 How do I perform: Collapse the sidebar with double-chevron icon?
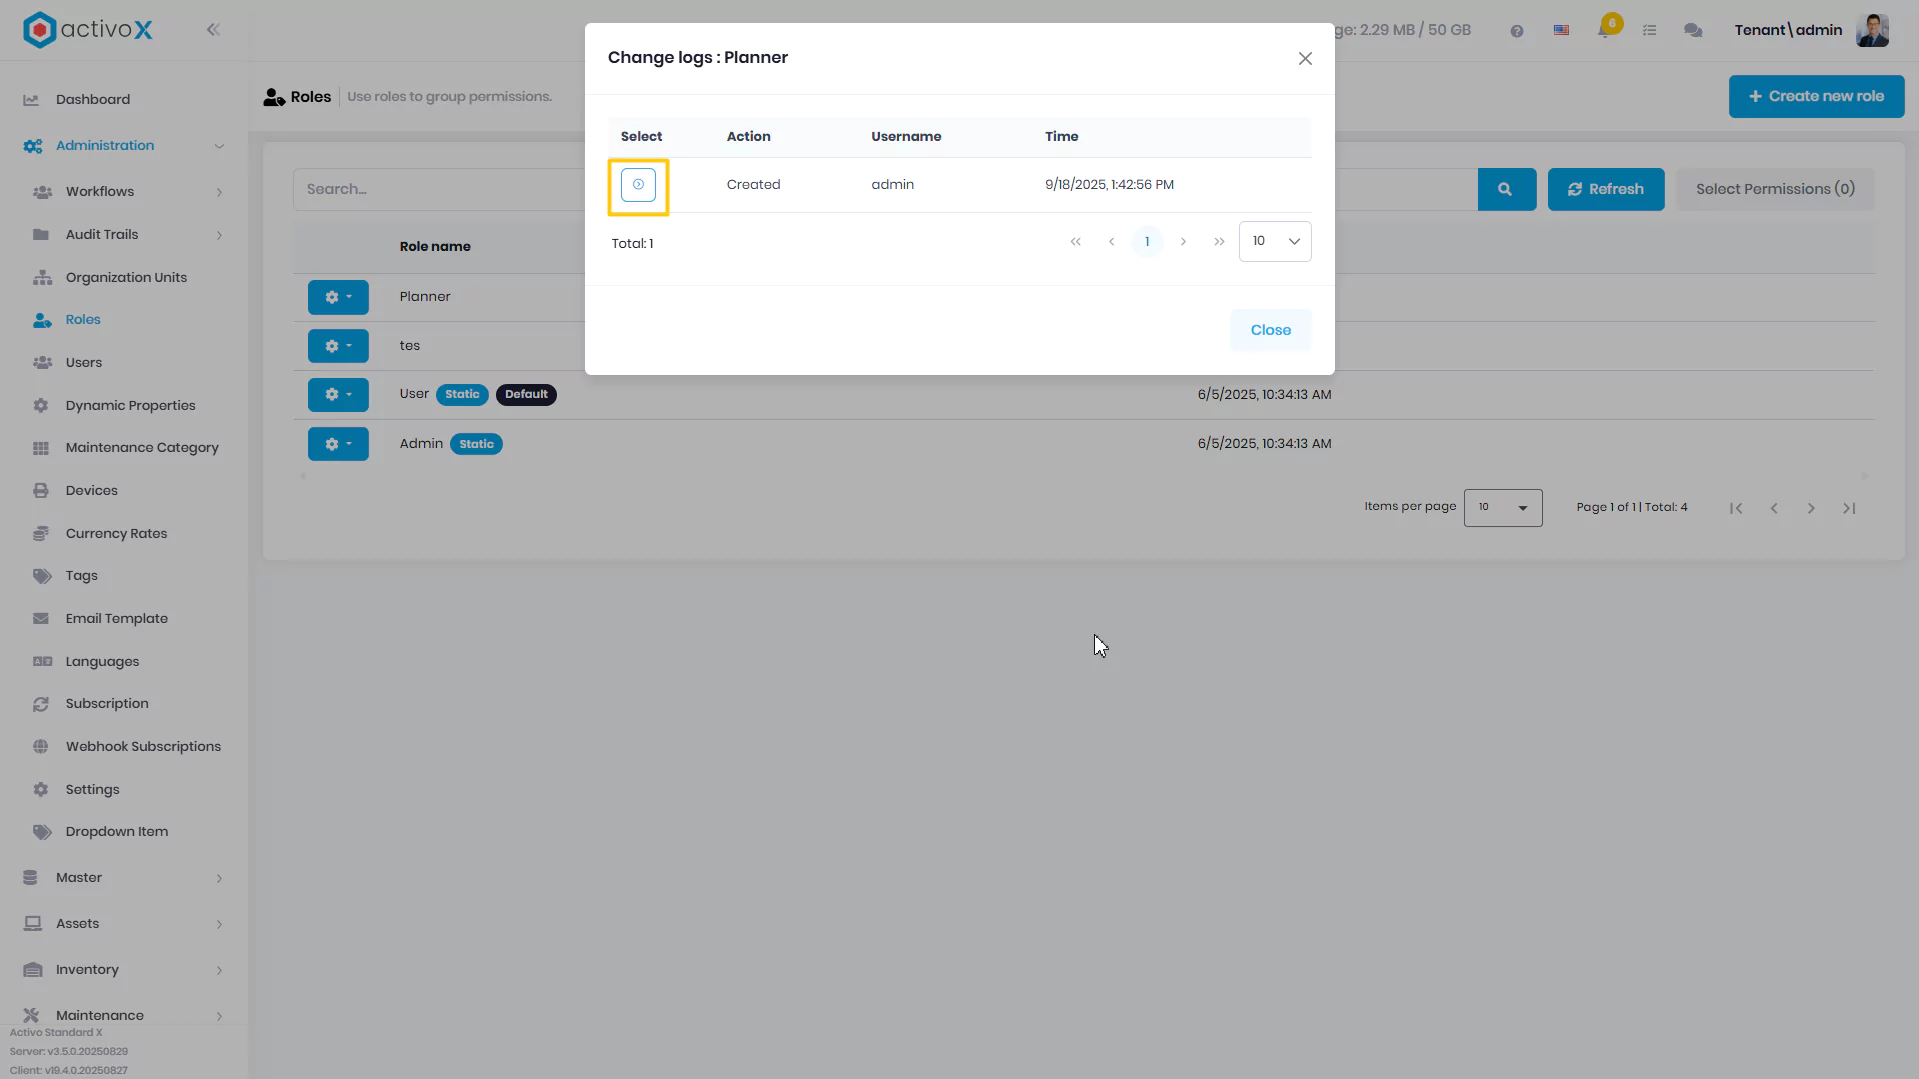point(213,30)
